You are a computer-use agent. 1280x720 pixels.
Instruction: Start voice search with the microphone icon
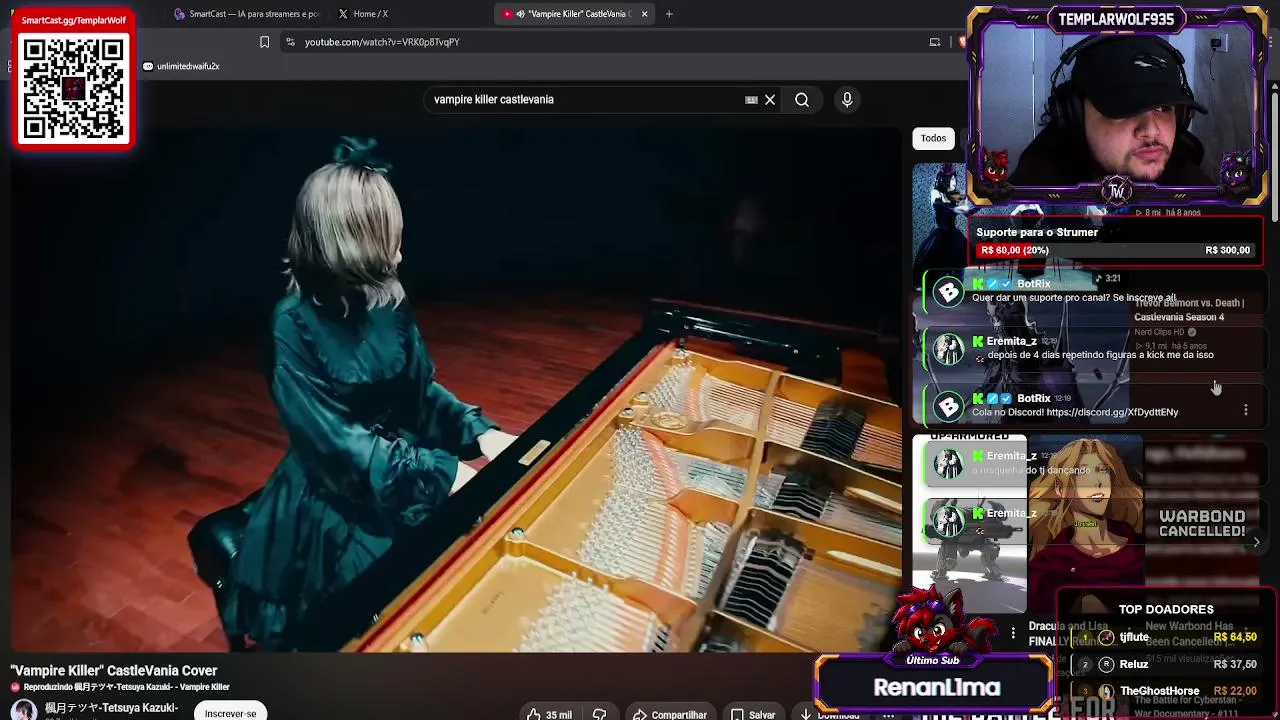point(847,100)
